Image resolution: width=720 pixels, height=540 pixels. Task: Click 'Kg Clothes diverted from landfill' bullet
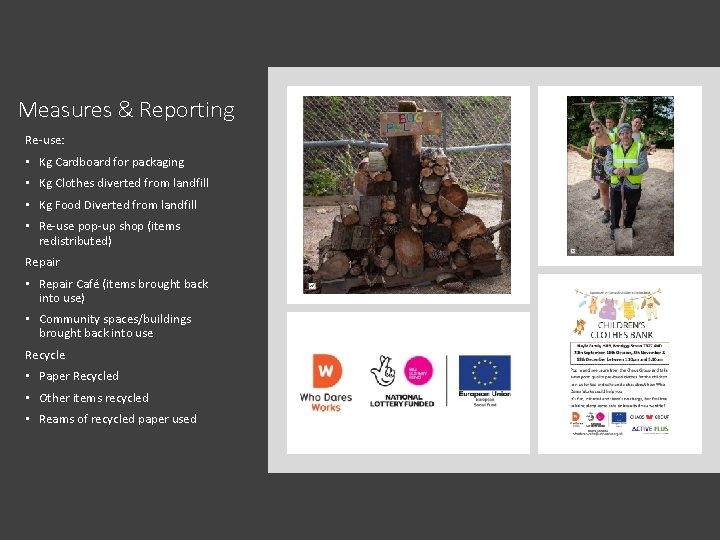pos(124,183)
